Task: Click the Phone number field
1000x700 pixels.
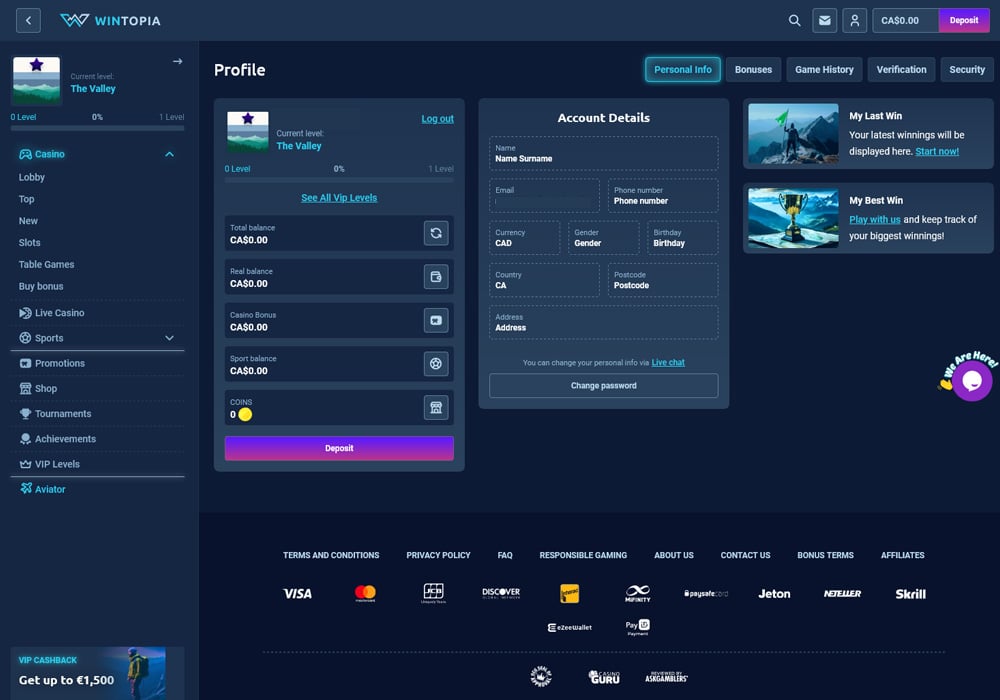Action: [663, 196]
